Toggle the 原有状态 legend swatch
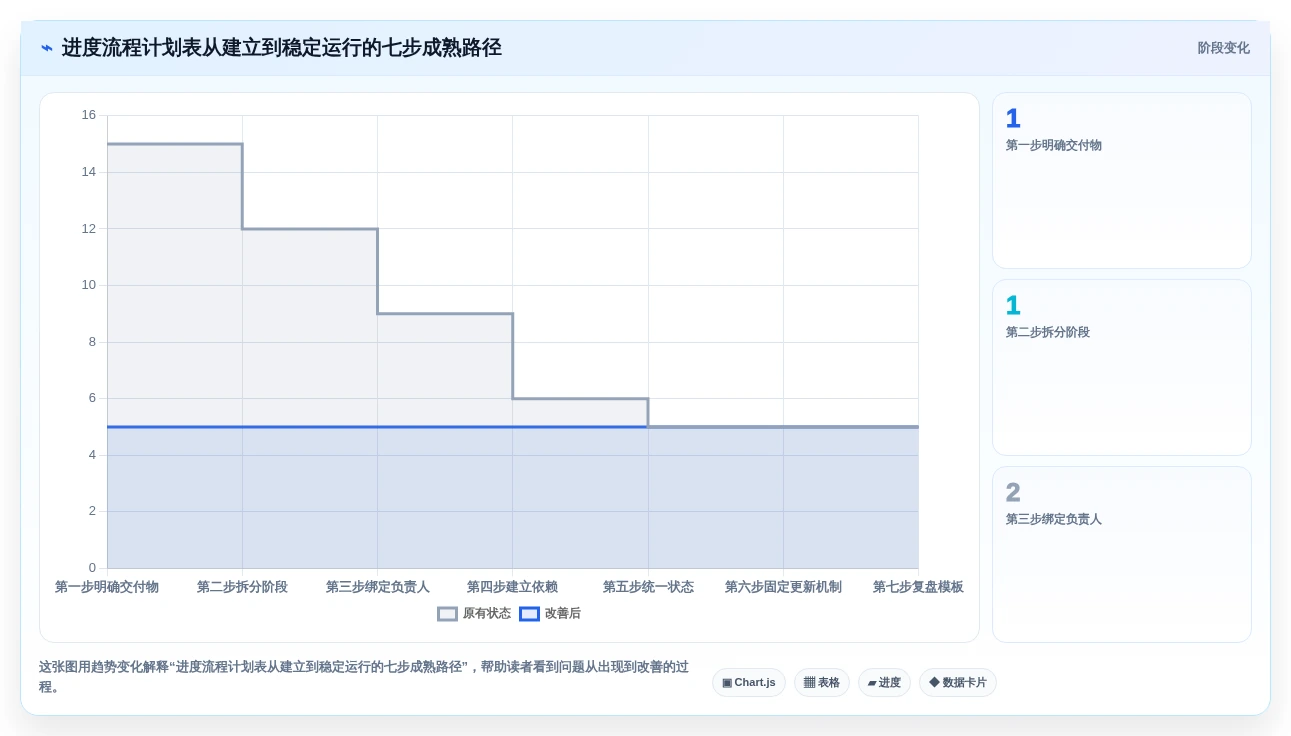 [447, 614]
